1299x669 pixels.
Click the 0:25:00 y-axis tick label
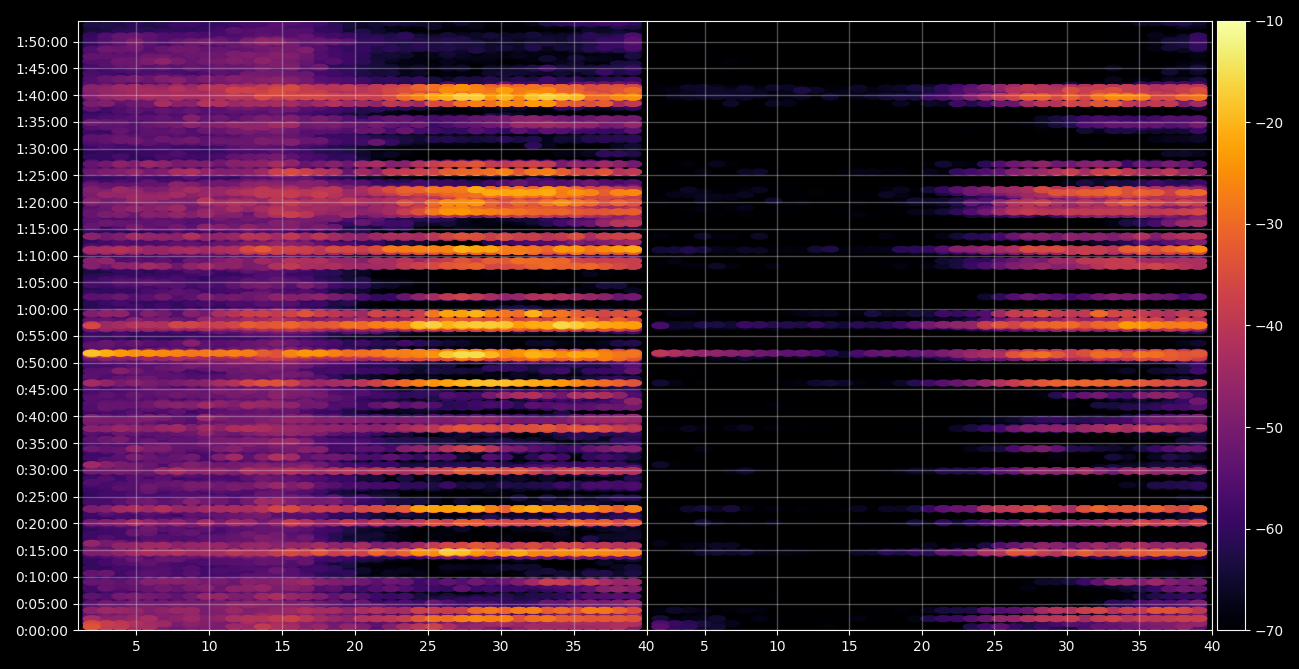pyautogui.click(x=41, y=497)
